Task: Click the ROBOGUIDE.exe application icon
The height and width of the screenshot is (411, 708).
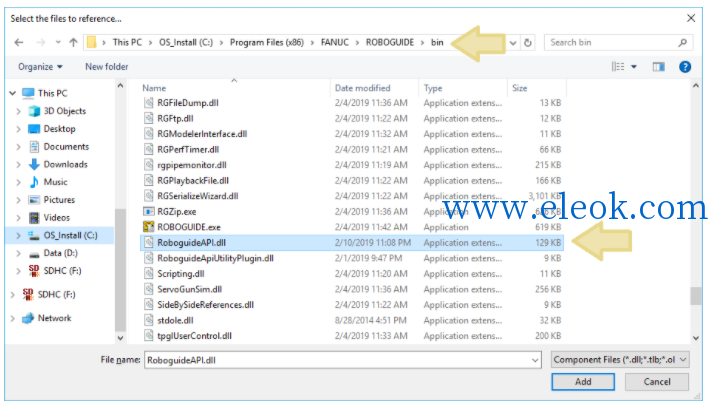Action: click(149, 227)
